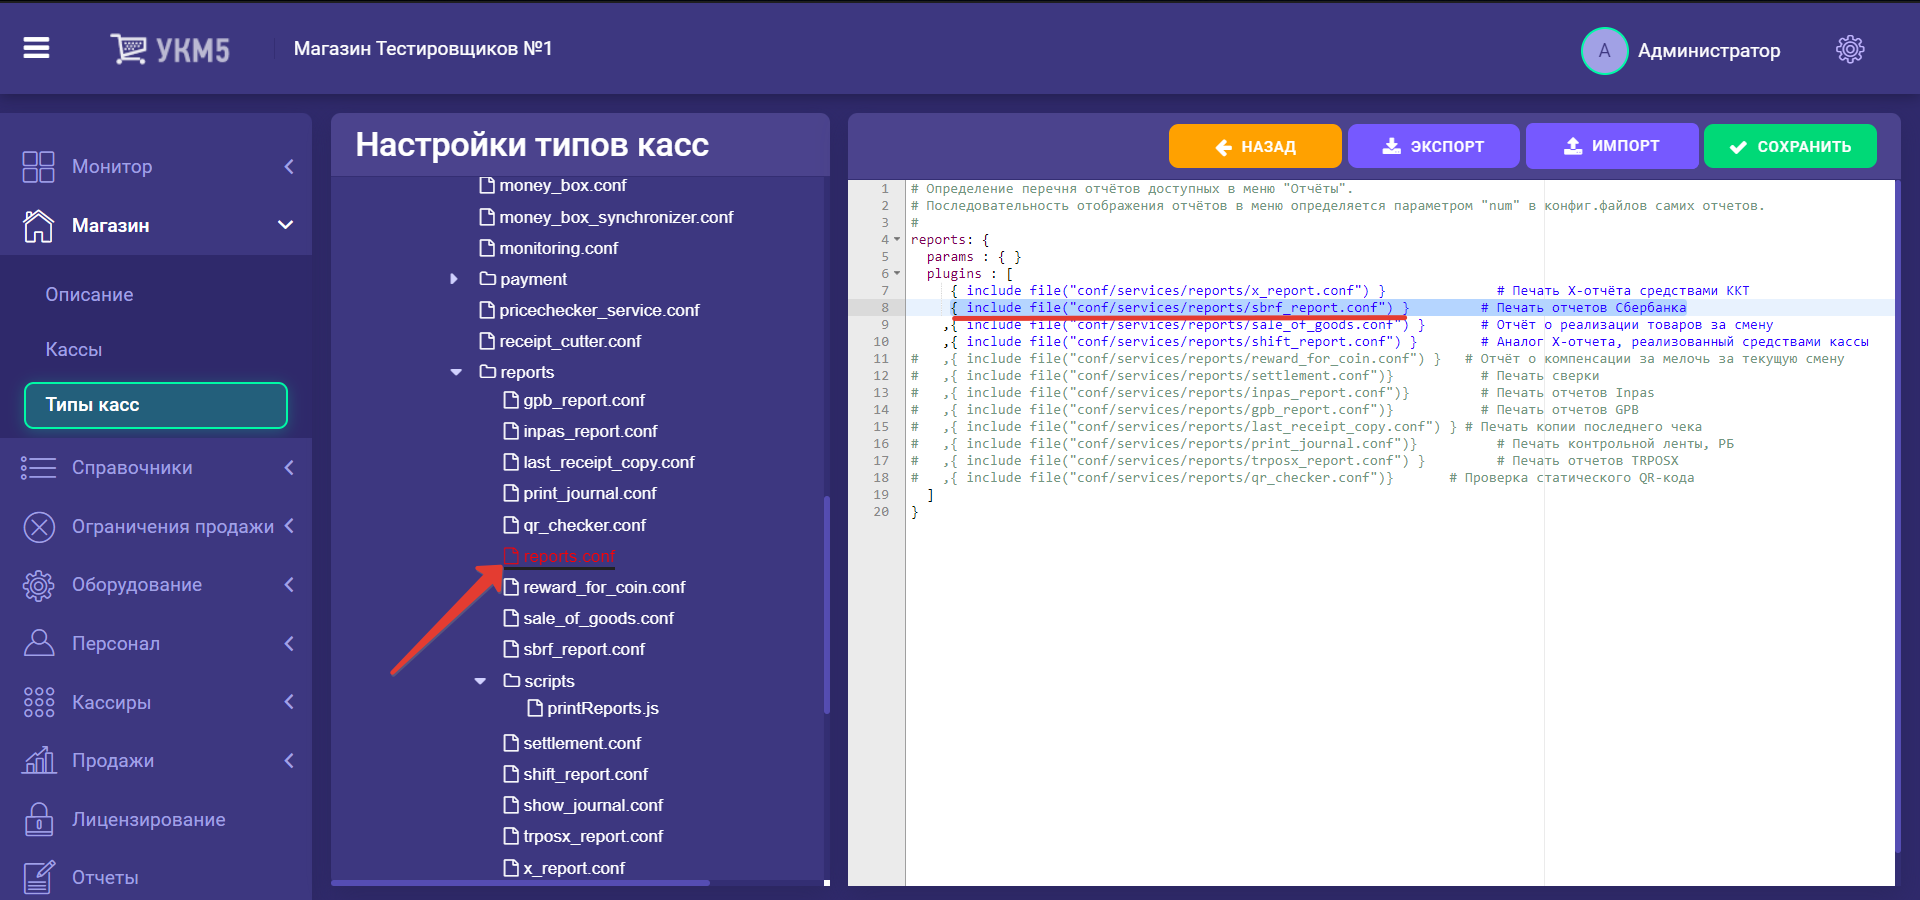Click the file tree horizontal scrollbar
The height and width of the screenshot is (900, 1920).
[520, 883]
